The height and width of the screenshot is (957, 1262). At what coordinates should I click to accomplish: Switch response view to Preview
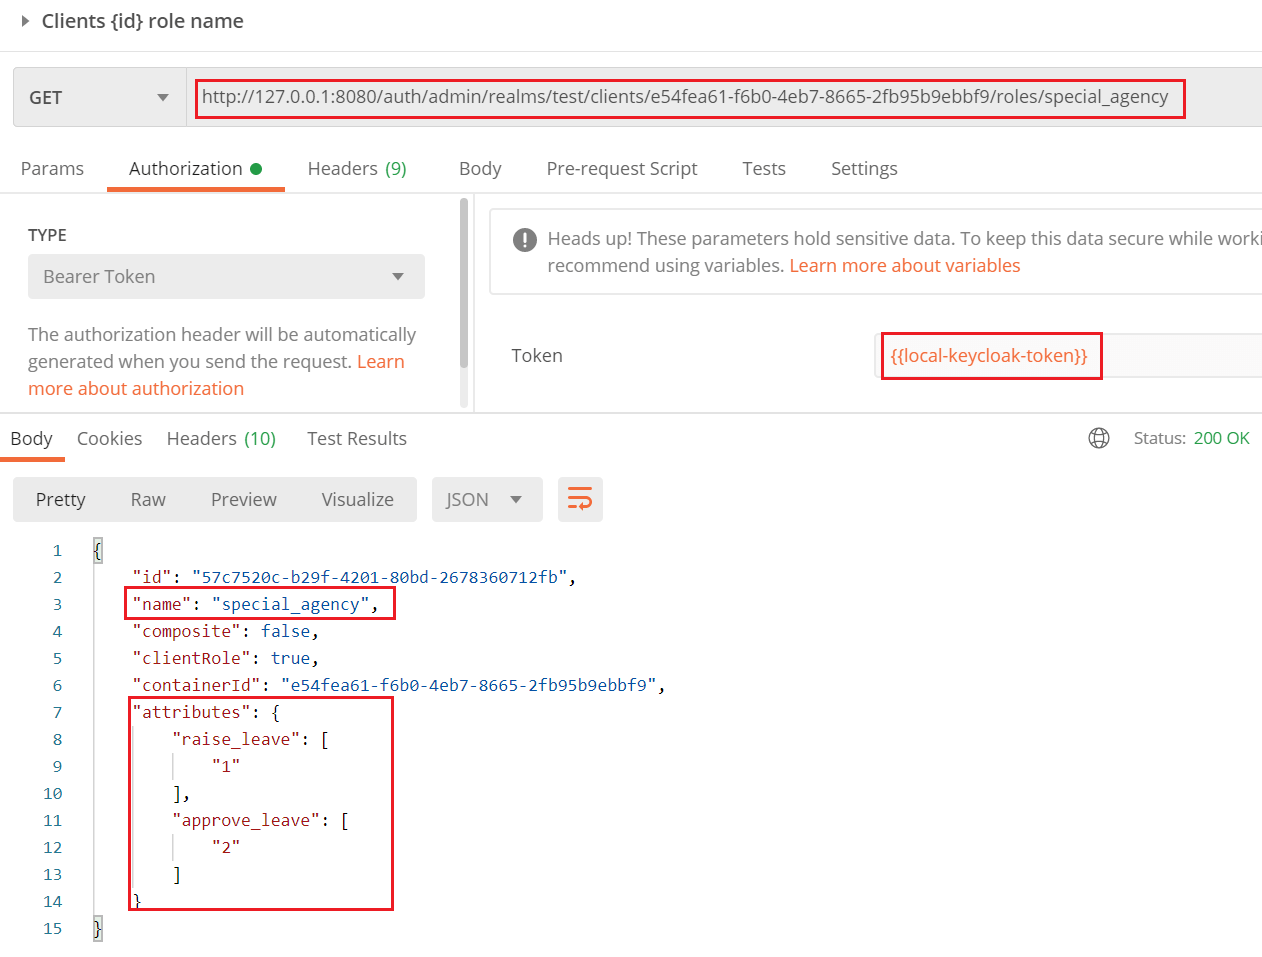(243, 499)
